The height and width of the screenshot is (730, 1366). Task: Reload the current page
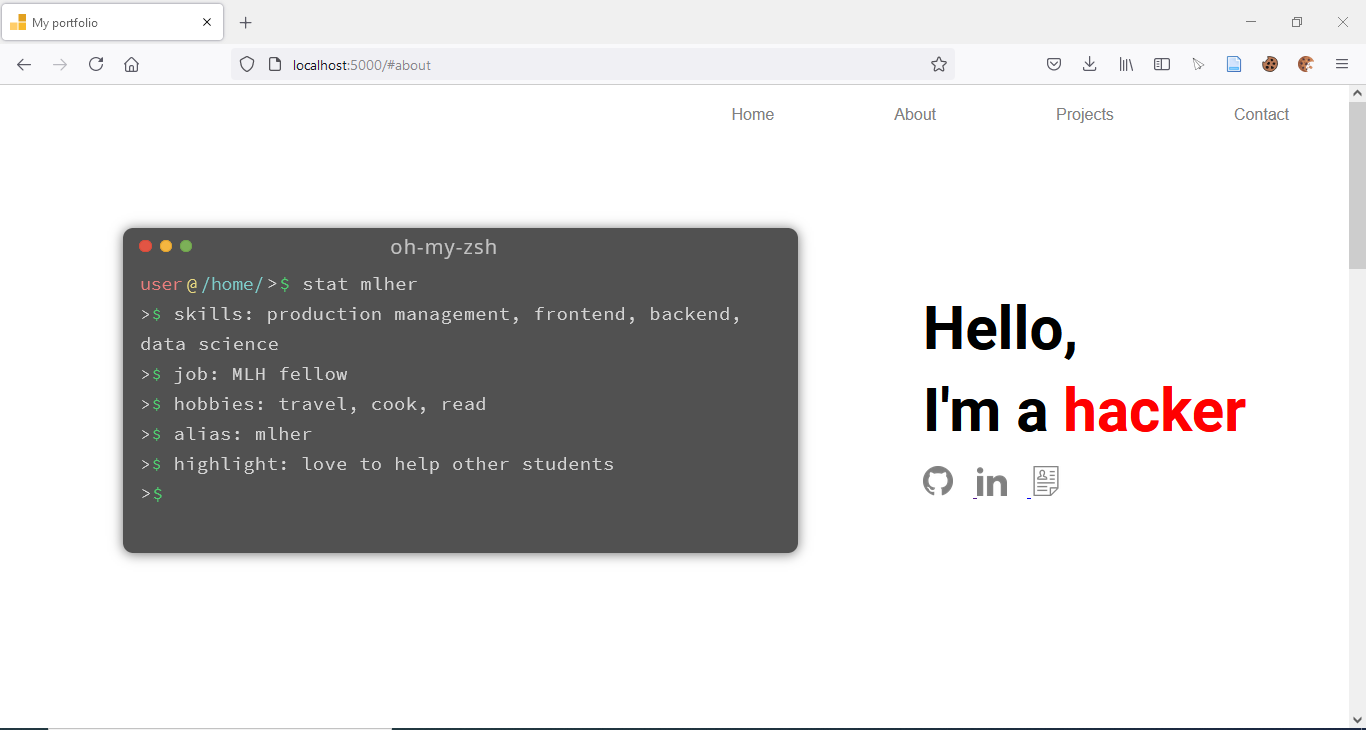[x=96, y=64]
